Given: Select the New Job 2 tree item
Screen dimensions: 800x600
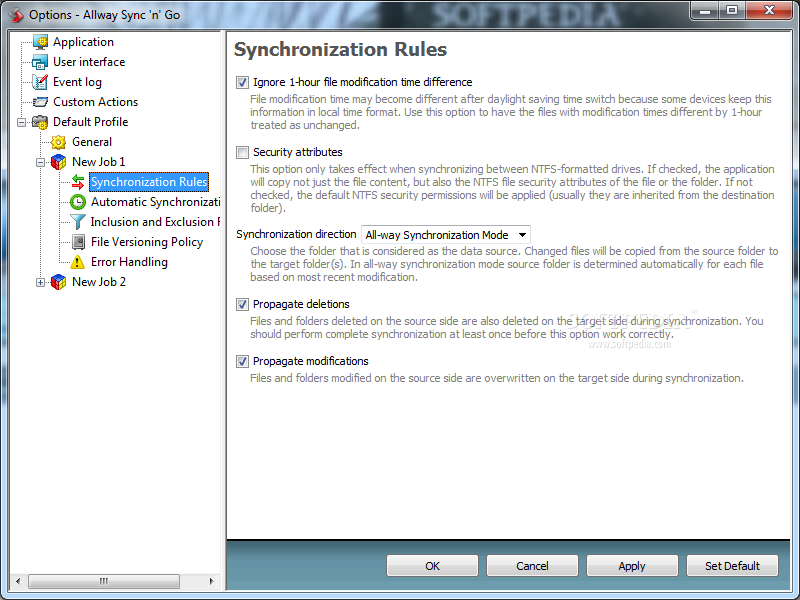Looking at the screenshot, I should [98, 282].
